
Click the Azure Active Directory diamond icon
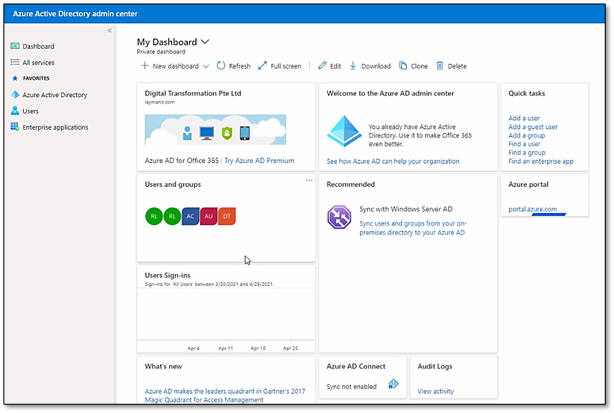(x=15, y=94)
